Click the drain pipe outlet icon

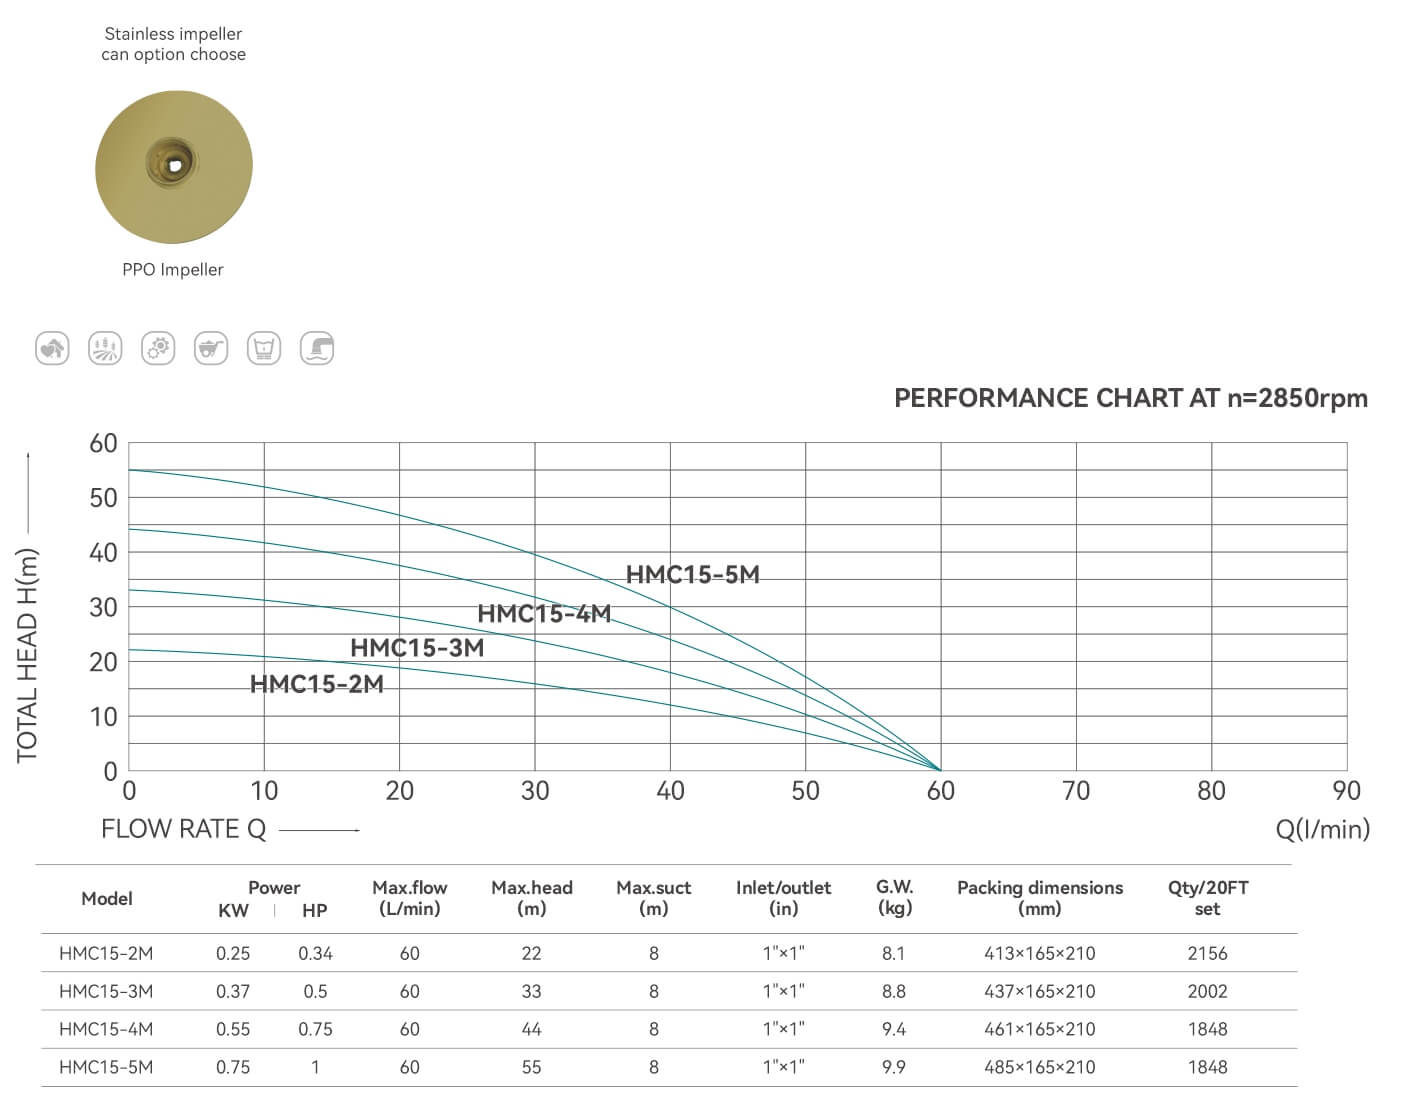coord(317,348)
